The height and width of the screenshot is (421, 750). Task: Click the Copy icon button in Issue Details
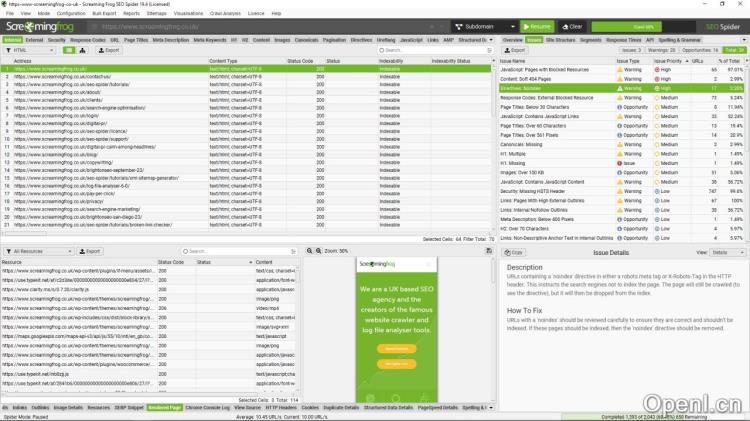coord(511,252)
